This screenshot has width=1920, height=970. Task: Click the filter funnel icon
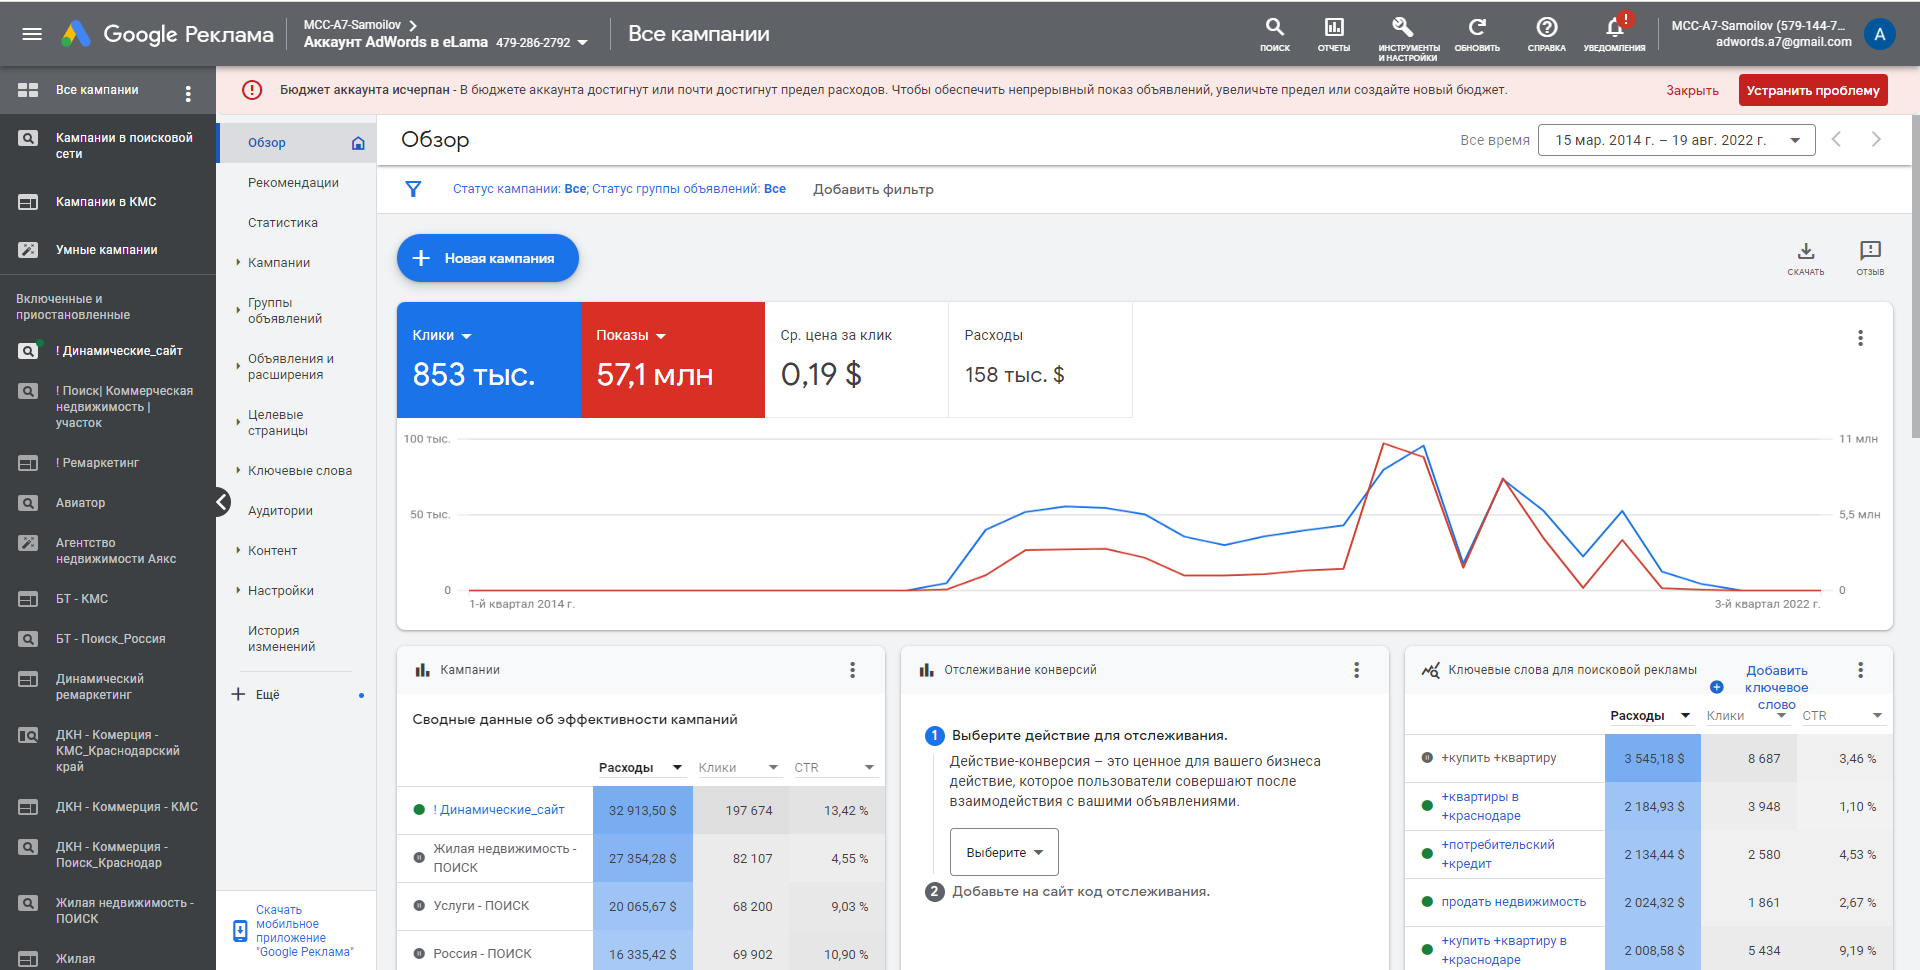(x=413, y=189)
